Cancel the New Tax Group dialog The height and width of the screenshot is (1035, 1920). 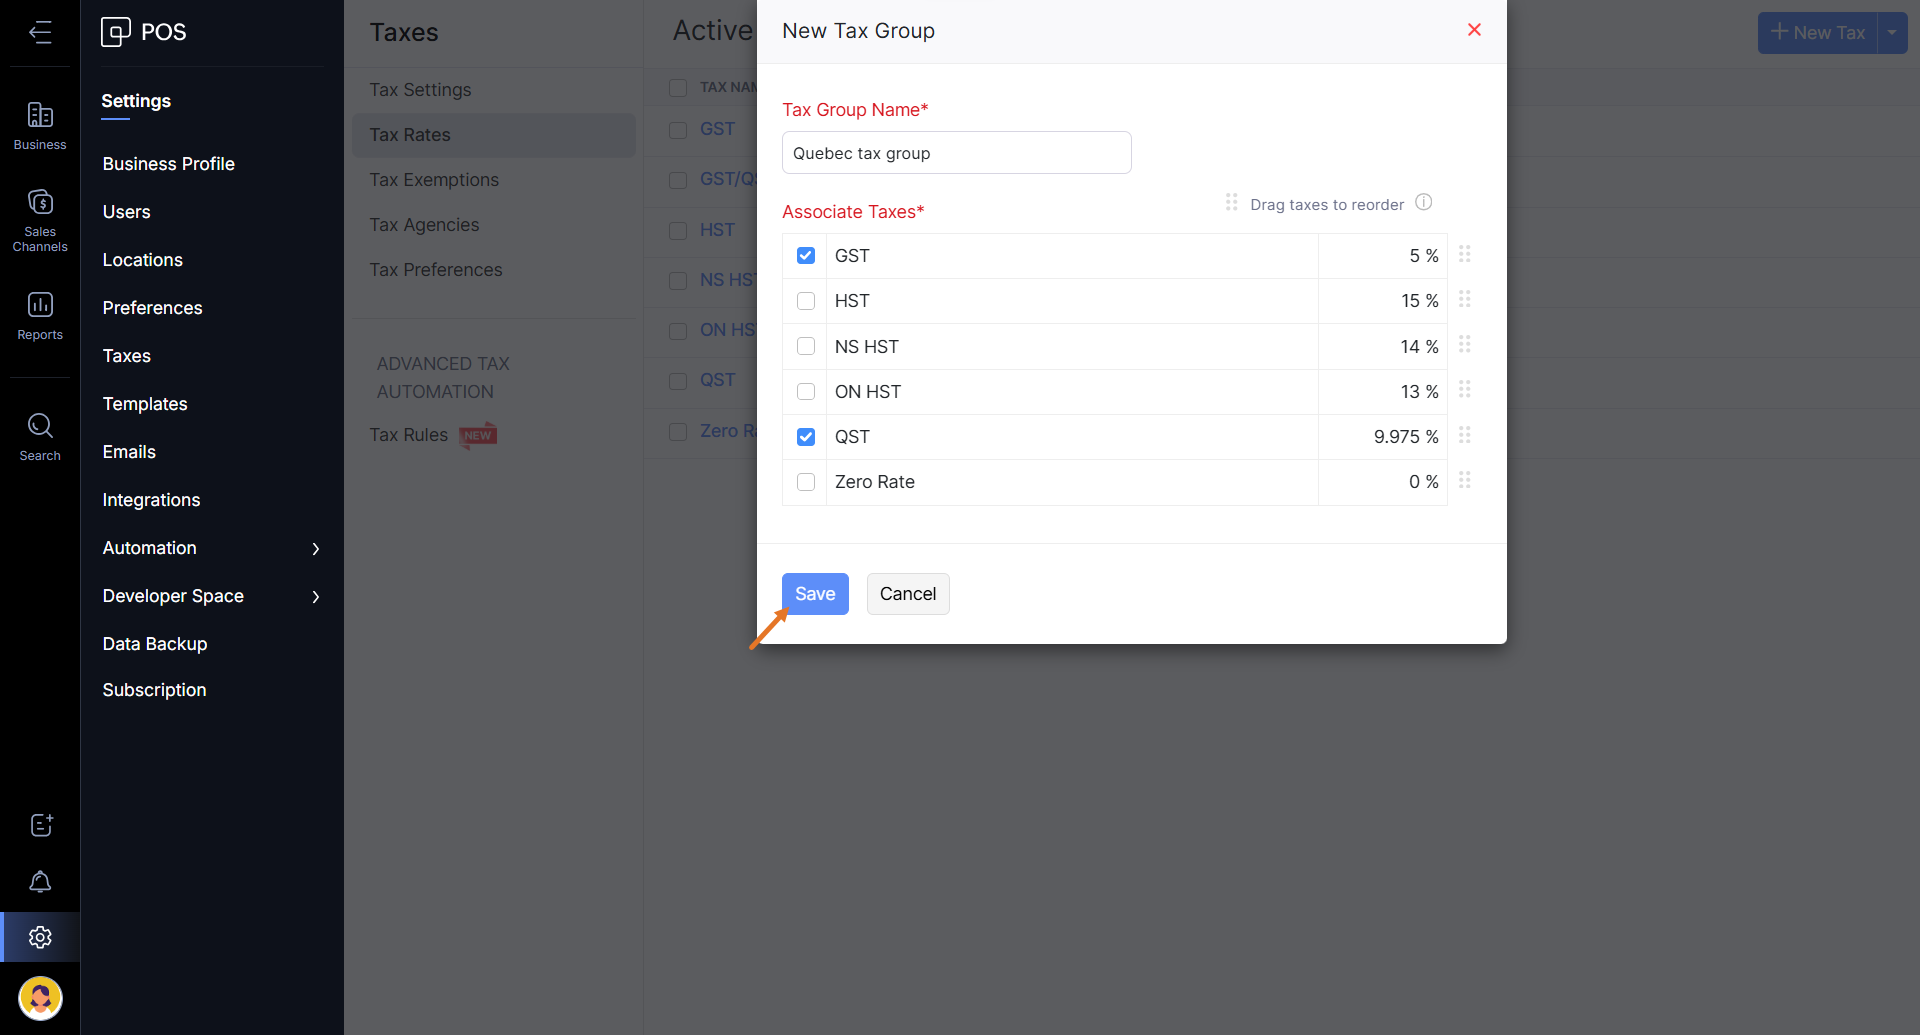coord(908,594)
